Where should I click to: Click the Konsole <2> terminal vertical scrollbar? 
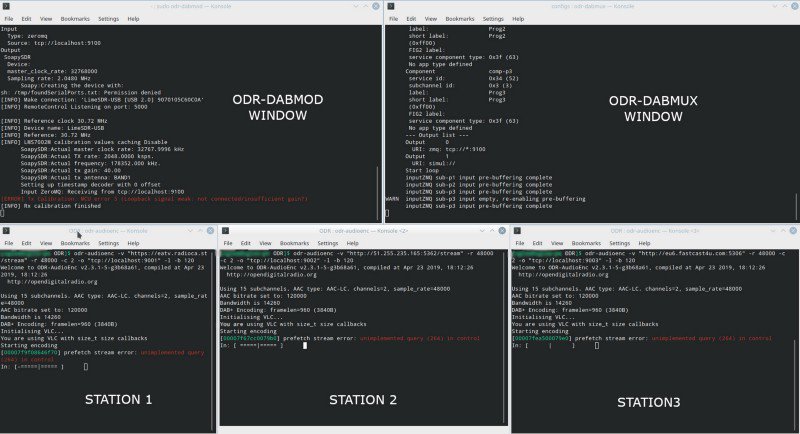[x=505, y=337]
